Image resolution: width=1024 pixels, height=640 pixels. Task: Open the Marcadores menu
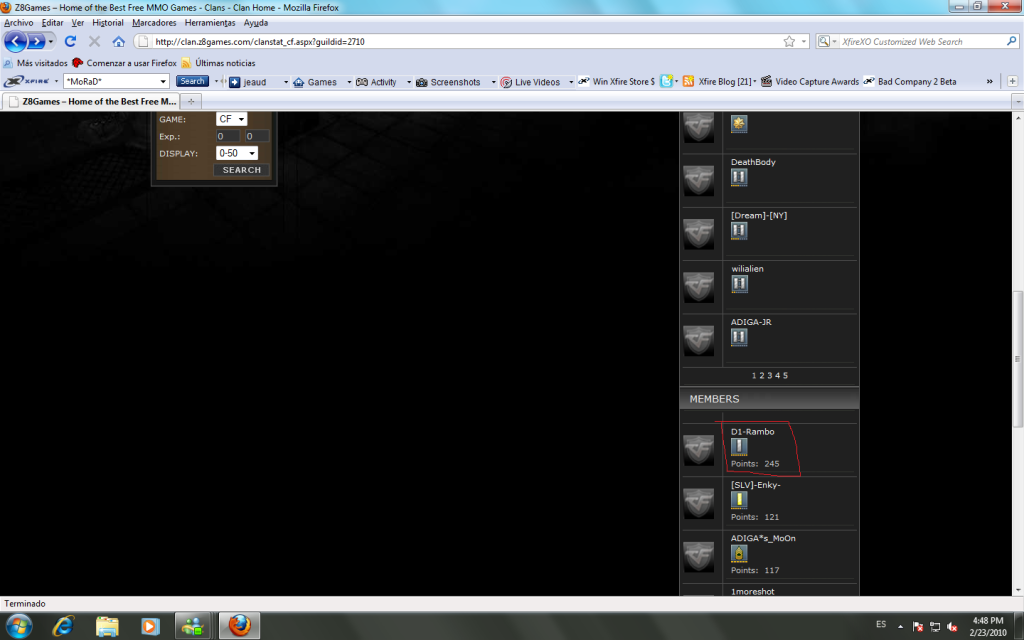154,22
